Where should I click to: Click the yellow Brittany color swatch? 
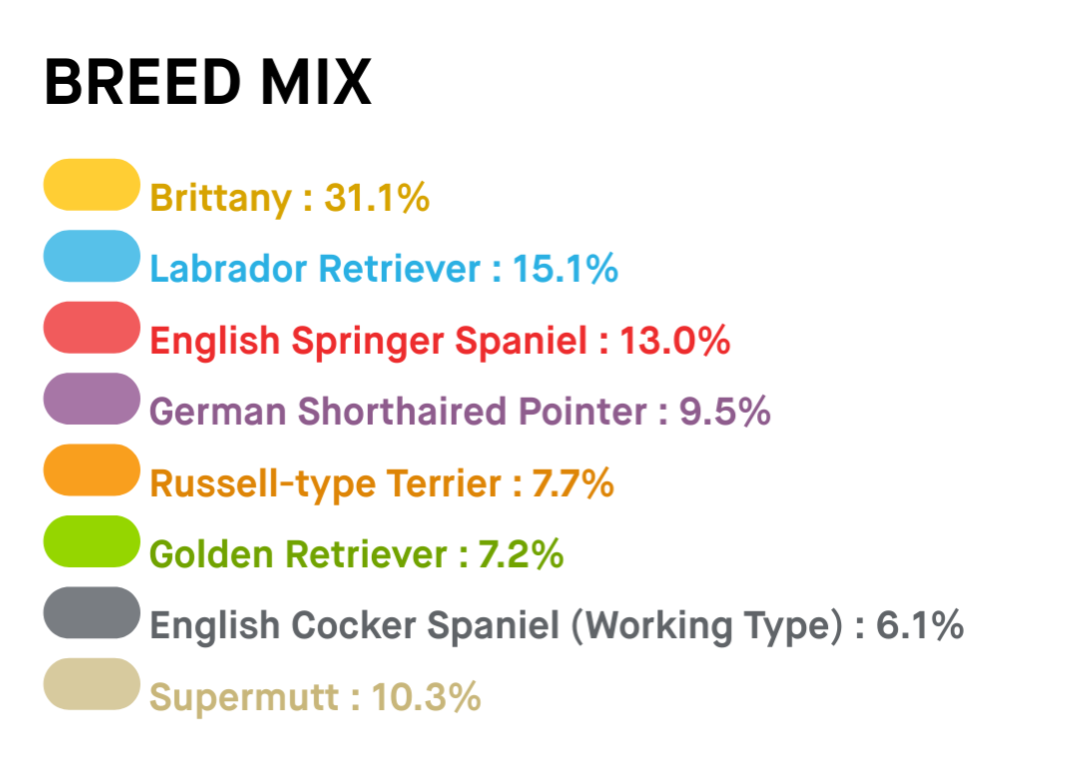[x=91, y=185]
